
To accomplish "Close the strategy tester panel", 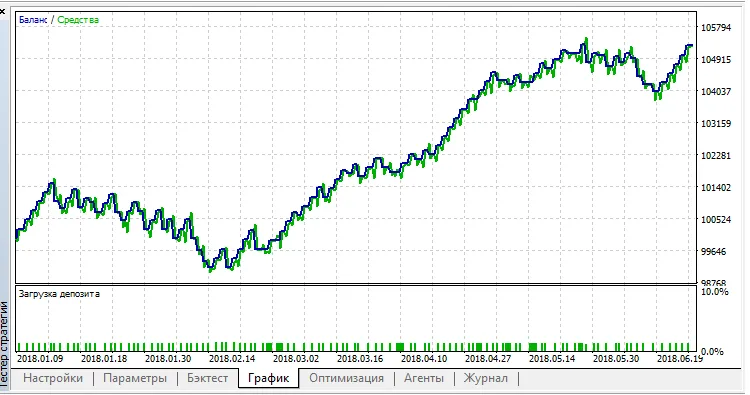I will [2, 11].
